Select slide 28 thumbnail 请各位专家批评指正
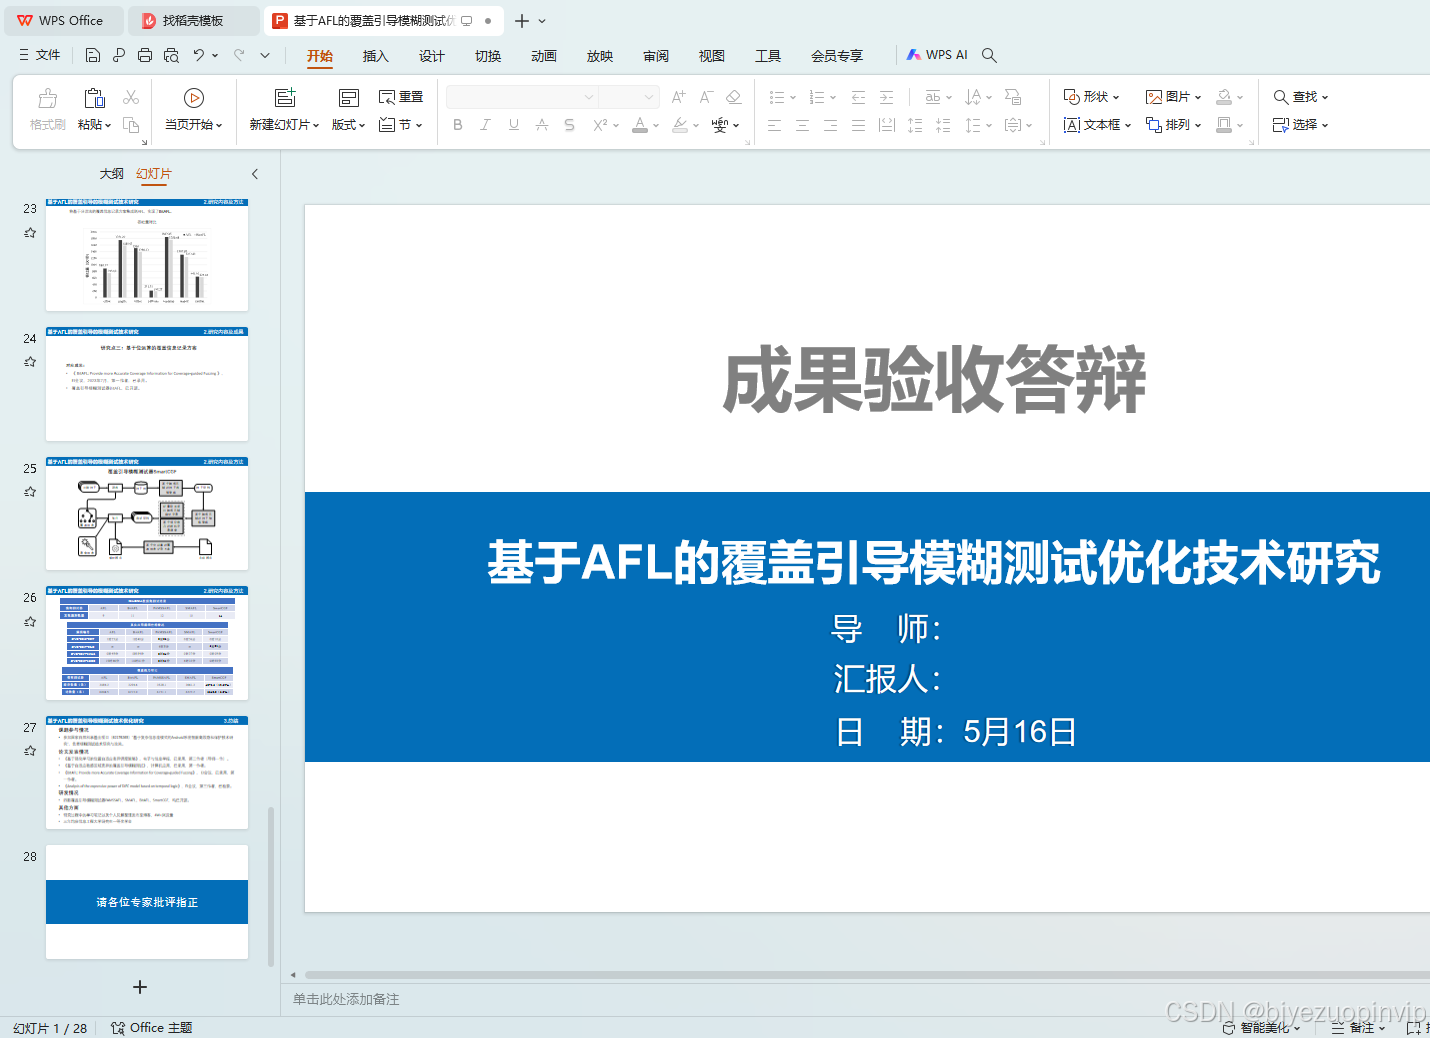This screenshot has height=1038, width=1430. tap(146, 901)
